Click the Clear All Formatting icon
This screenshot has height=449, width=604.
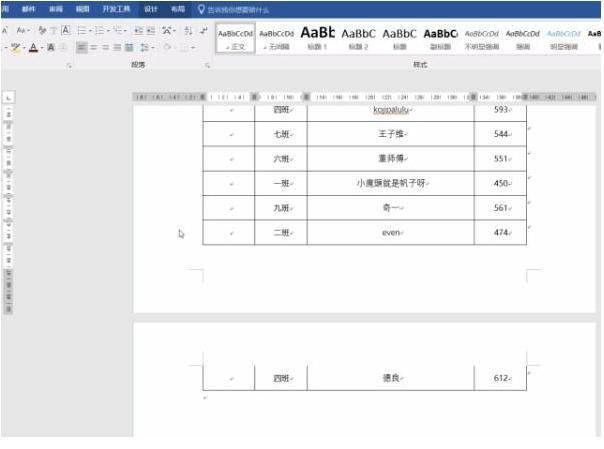(x=42, y=30)
